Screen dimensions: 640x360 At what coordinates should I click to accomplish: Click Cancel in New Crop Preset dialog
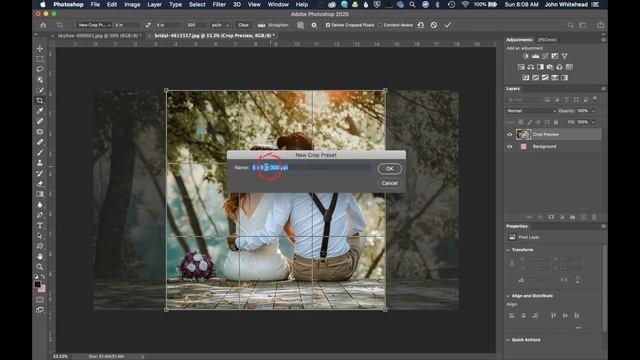point(389,183)
